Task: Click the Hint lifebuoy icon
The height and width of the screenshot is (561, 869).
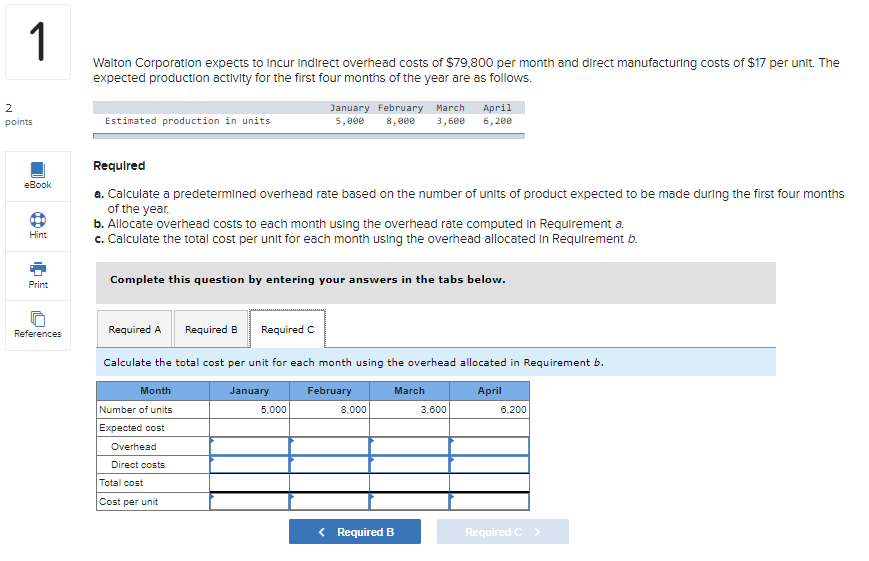Action: click(38, 220)
